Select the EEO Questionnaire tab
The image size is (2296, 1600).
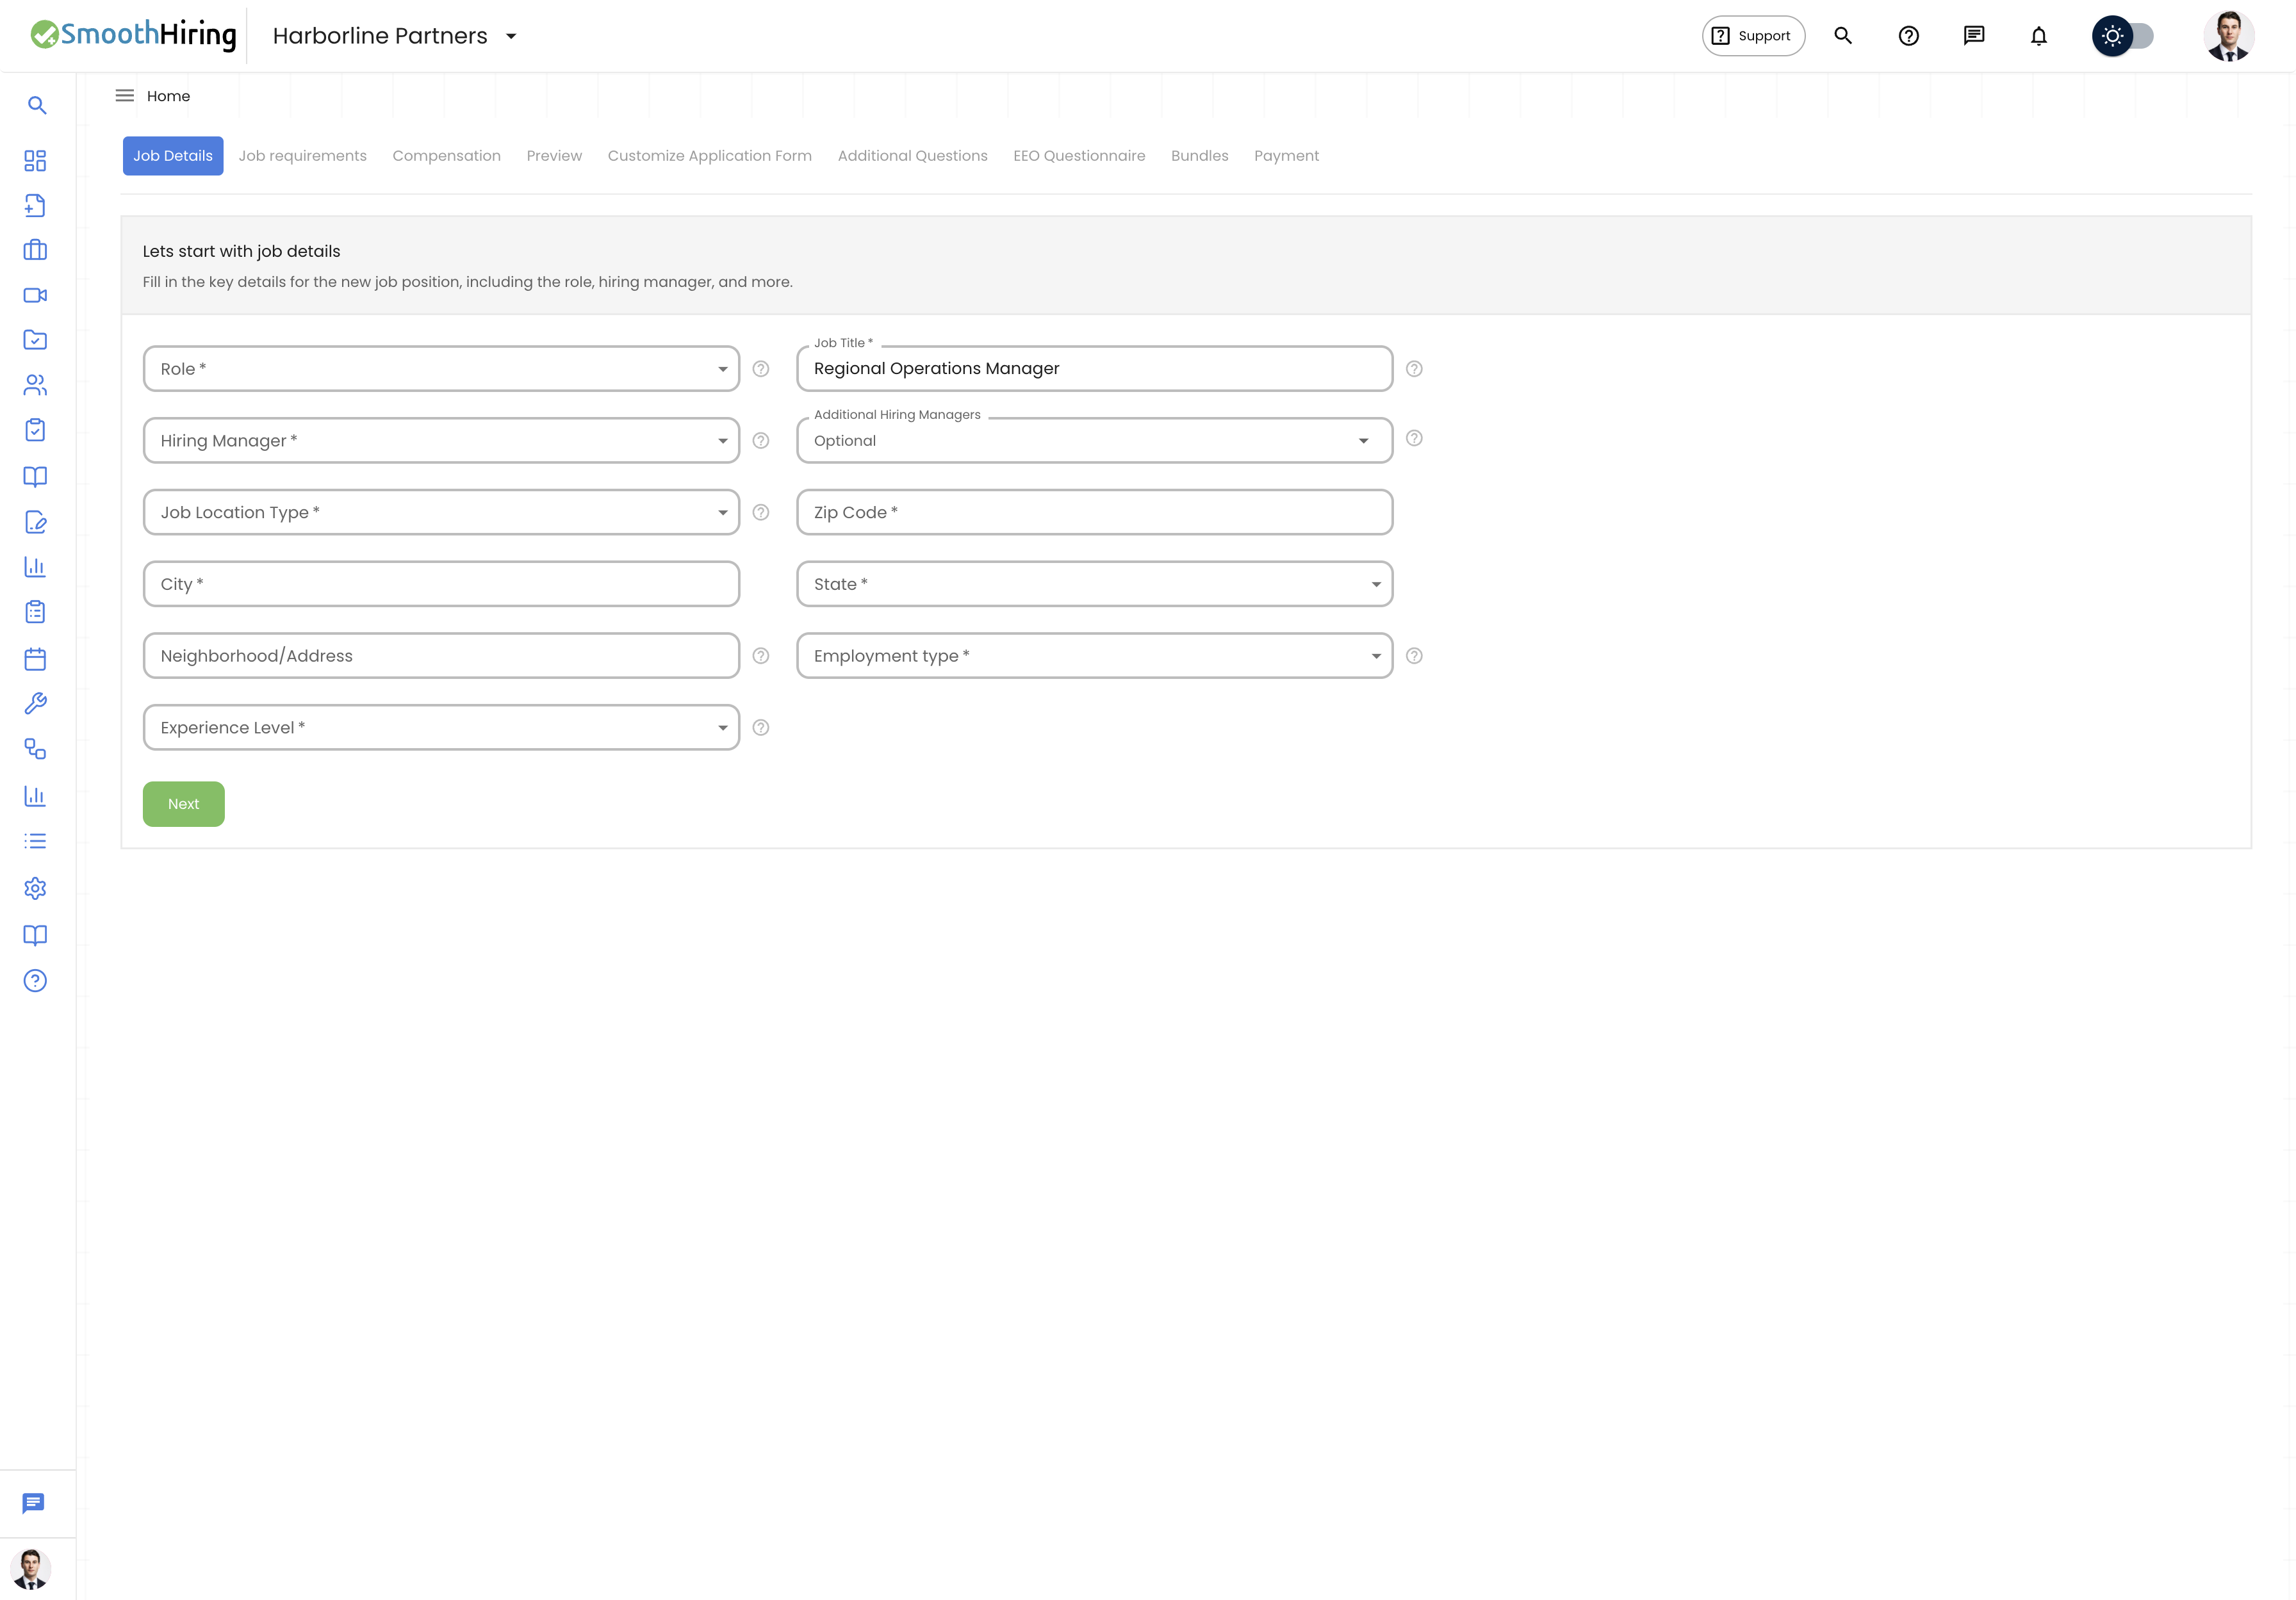1079,156
